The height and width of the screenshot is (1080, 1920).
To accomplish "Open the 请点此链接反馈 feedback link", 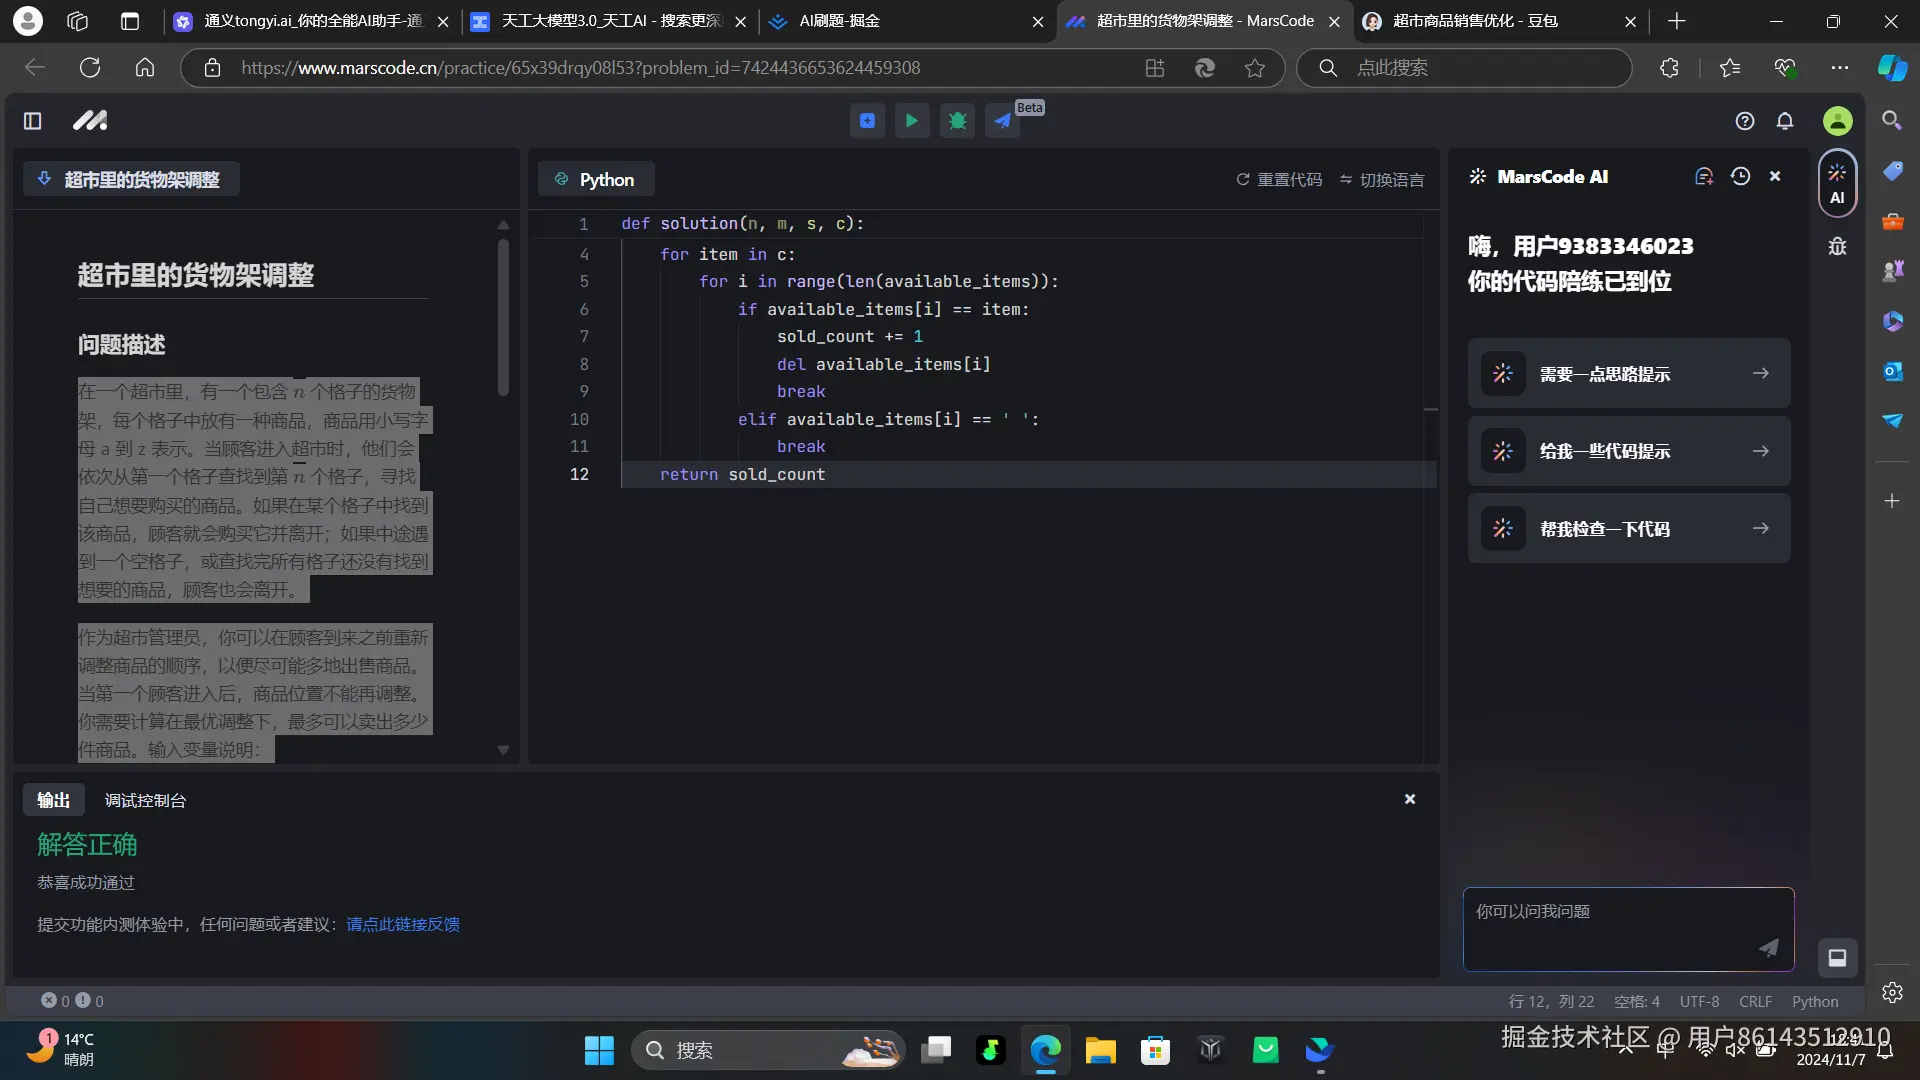I will click(403, 924).
